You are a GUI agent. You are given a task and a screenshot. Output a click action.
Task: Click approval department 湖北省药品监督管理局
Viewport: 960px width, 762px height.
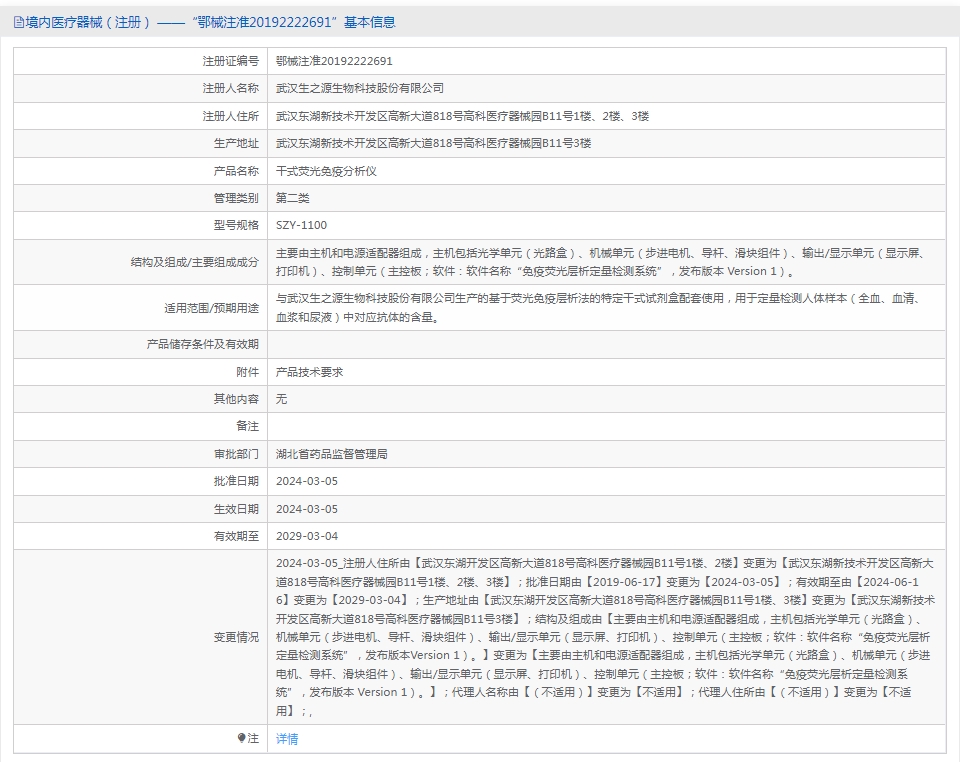pos(331,454)
